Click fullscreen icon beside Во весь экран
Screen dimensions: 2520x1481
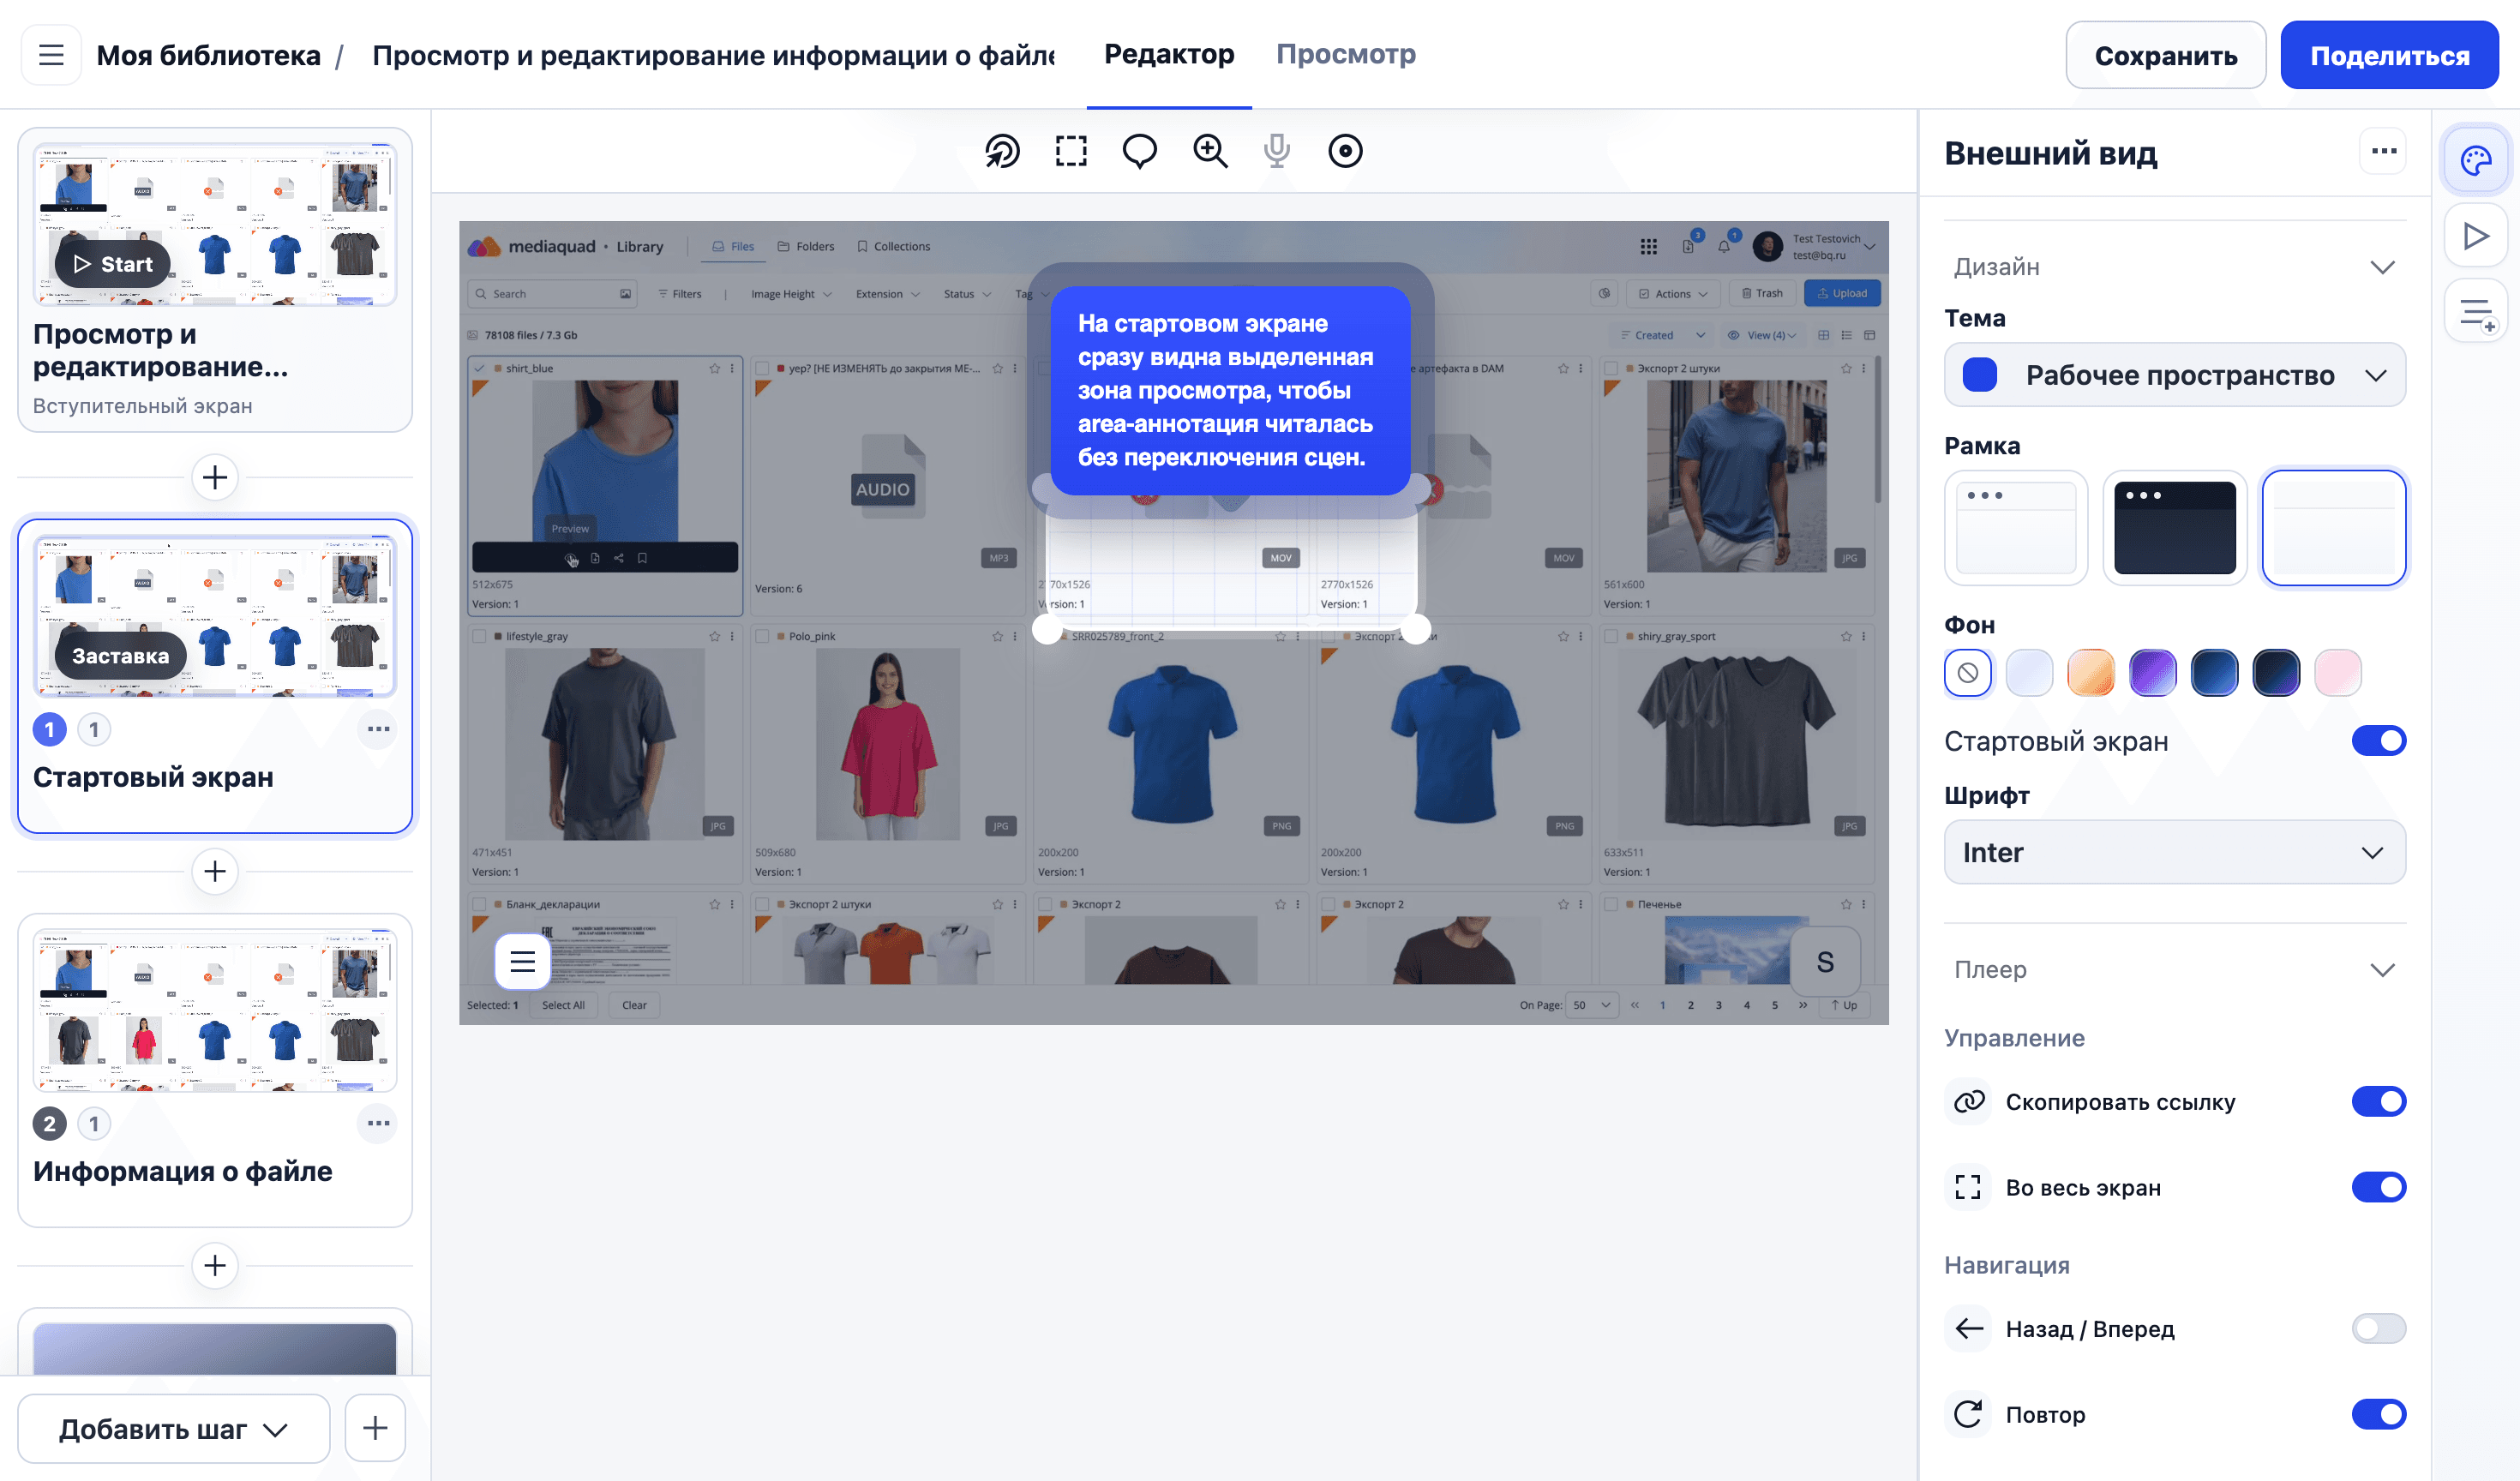click(1968, 1187)
